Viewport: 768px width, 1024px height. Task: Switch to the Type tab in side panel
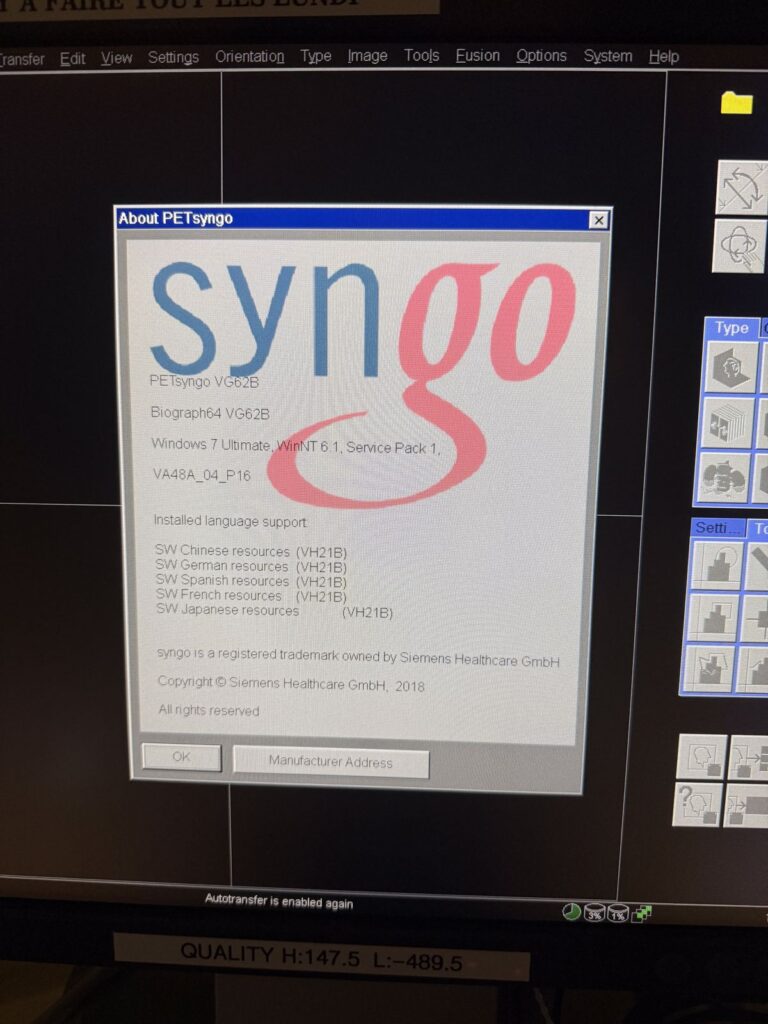click(731, 328)
